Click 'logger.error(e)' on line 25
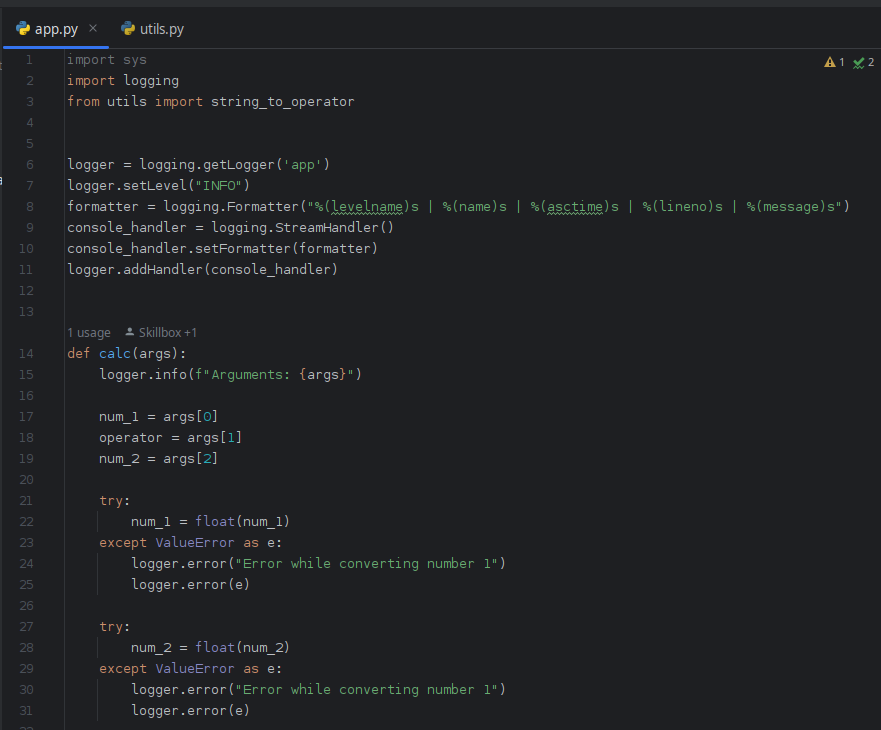 coord(190,585)
